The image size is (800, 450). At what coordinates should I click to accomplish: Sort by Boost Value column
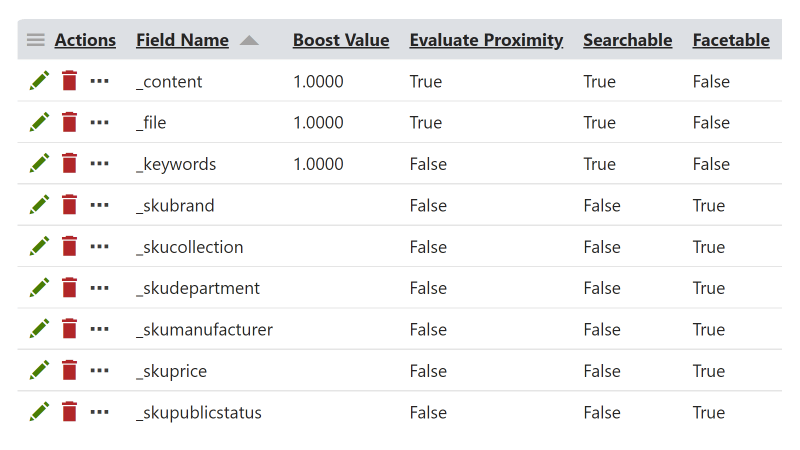coord(341,40)
